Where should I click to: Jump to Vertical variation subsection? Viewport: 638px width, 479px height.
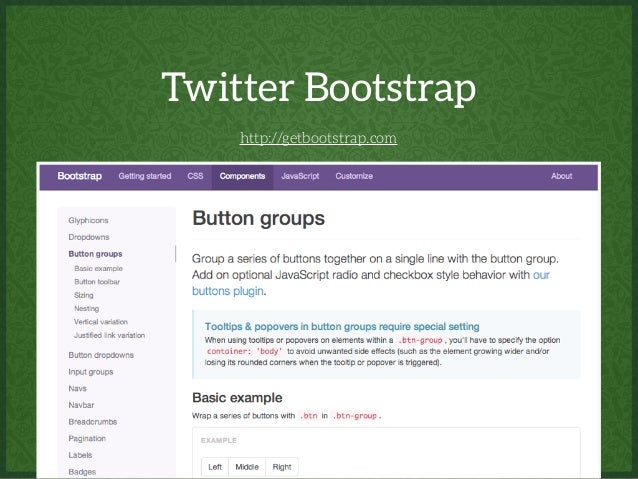[x=101, y=322]
